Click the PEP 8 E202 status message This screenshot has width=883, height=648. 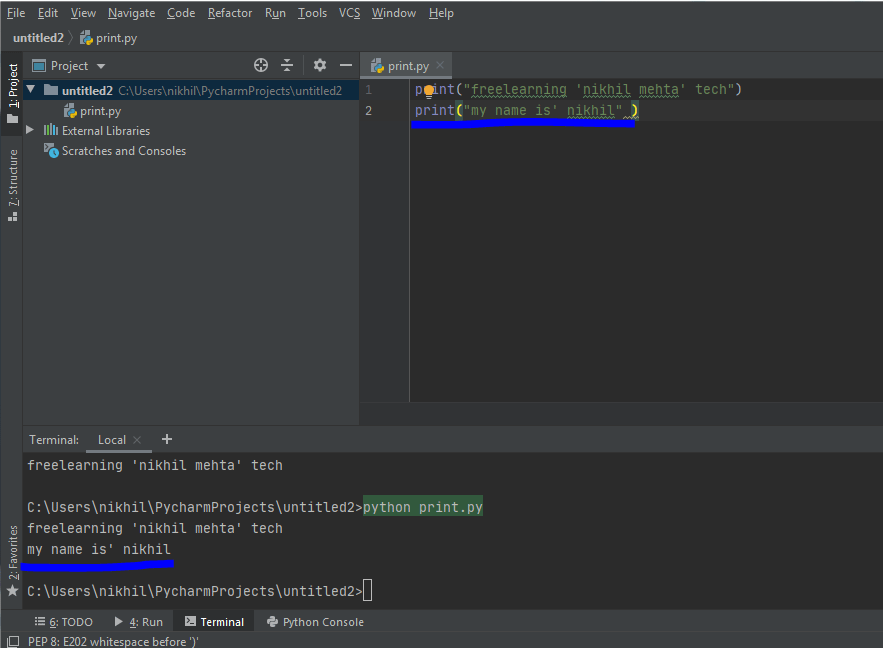coord(113,641)
